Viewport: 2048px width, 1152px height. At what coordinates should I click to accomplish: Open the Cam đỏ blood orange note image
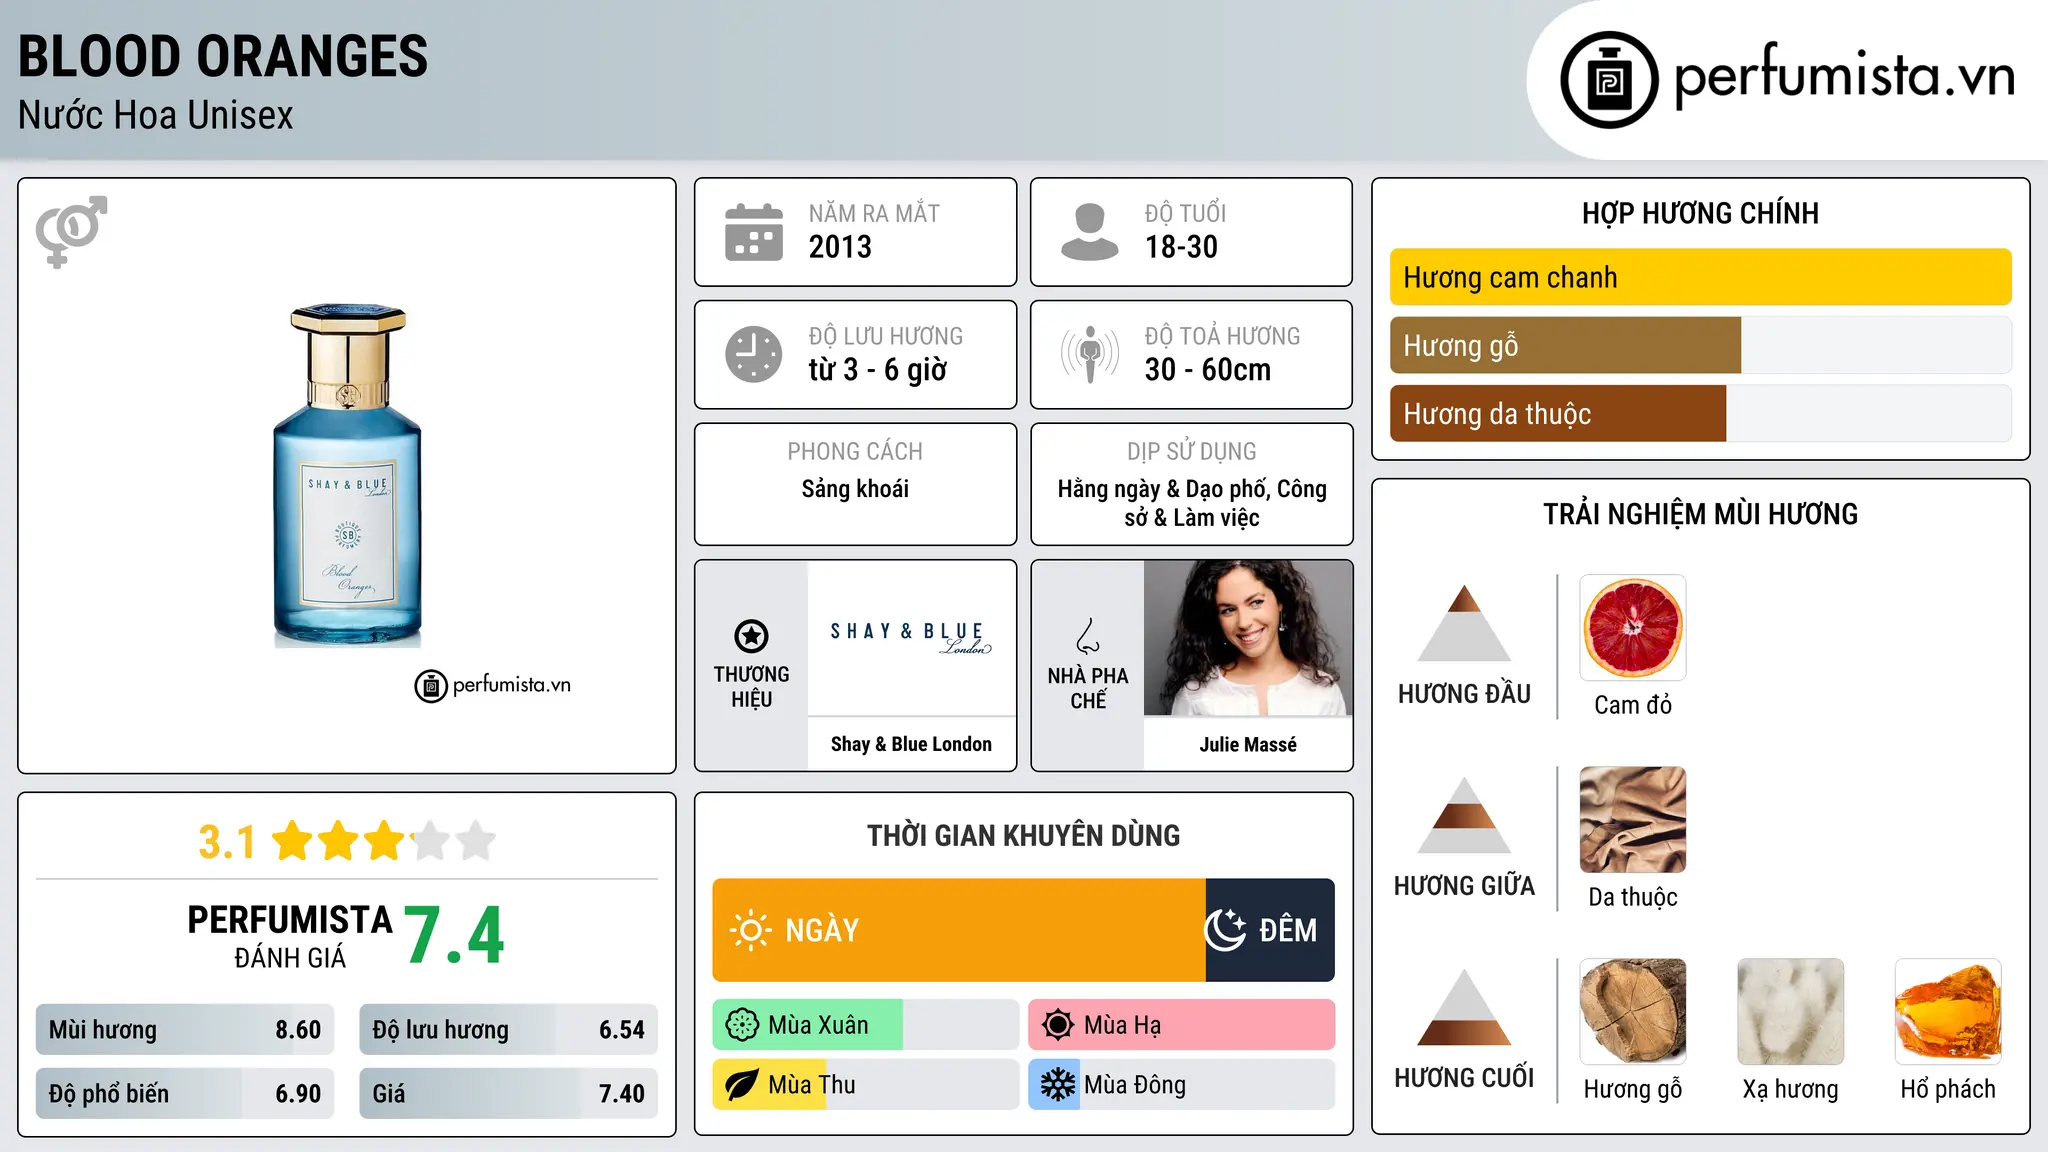click(x=1632, y=628)
